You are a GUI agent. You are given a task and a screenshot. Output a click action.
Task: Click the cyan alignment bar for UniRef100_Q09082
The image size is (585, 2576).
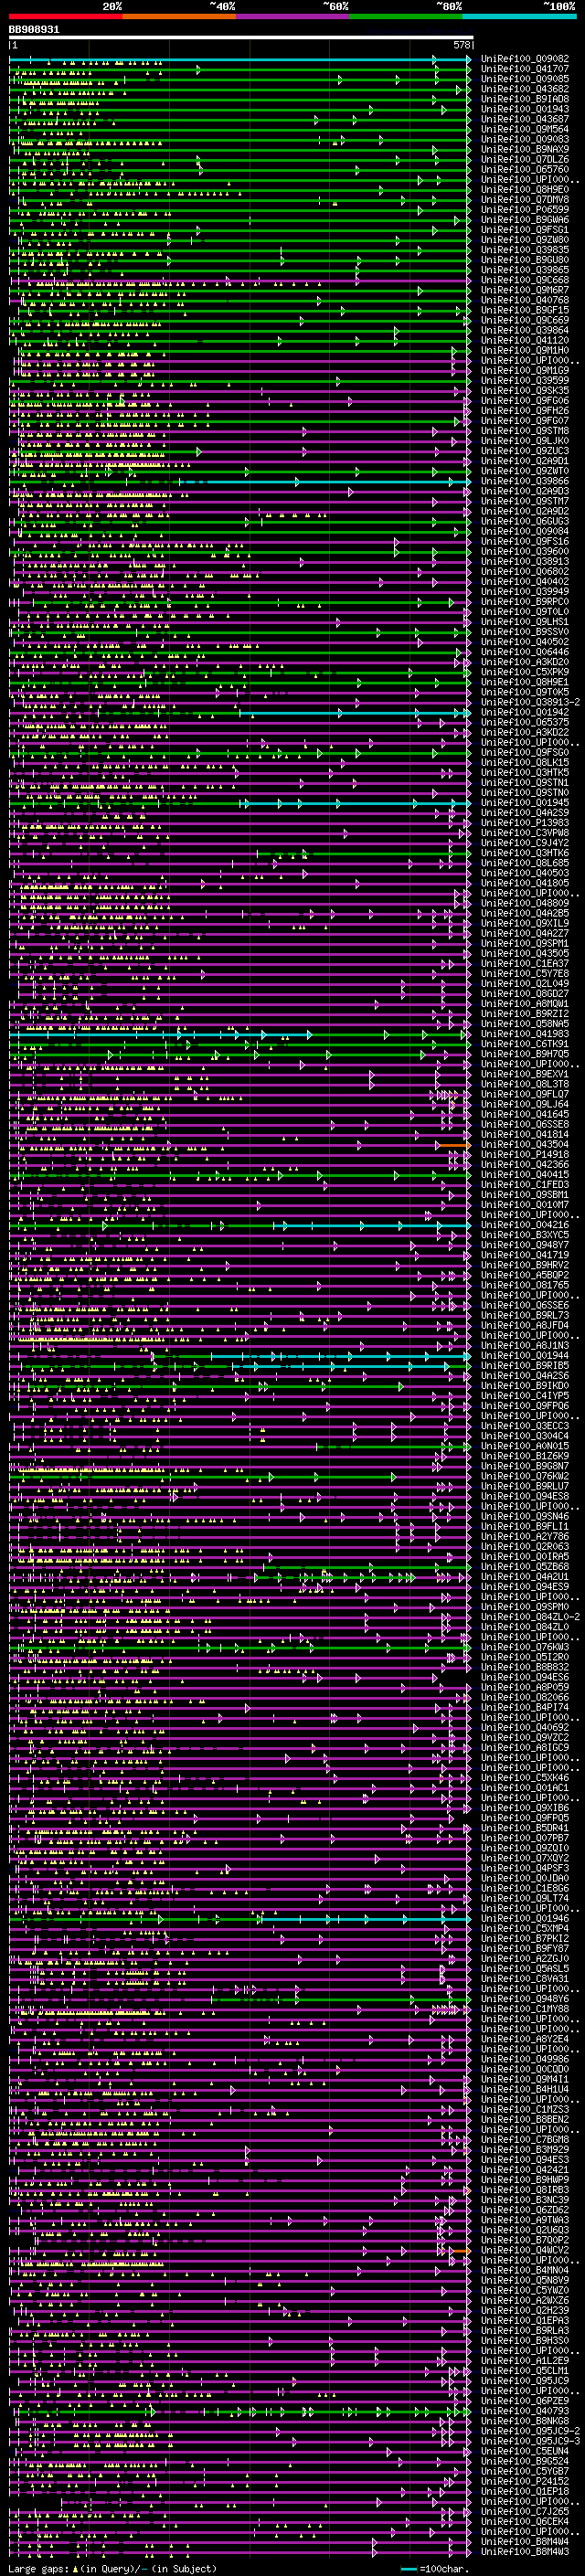pyautogui.click(x=240, y=59)
